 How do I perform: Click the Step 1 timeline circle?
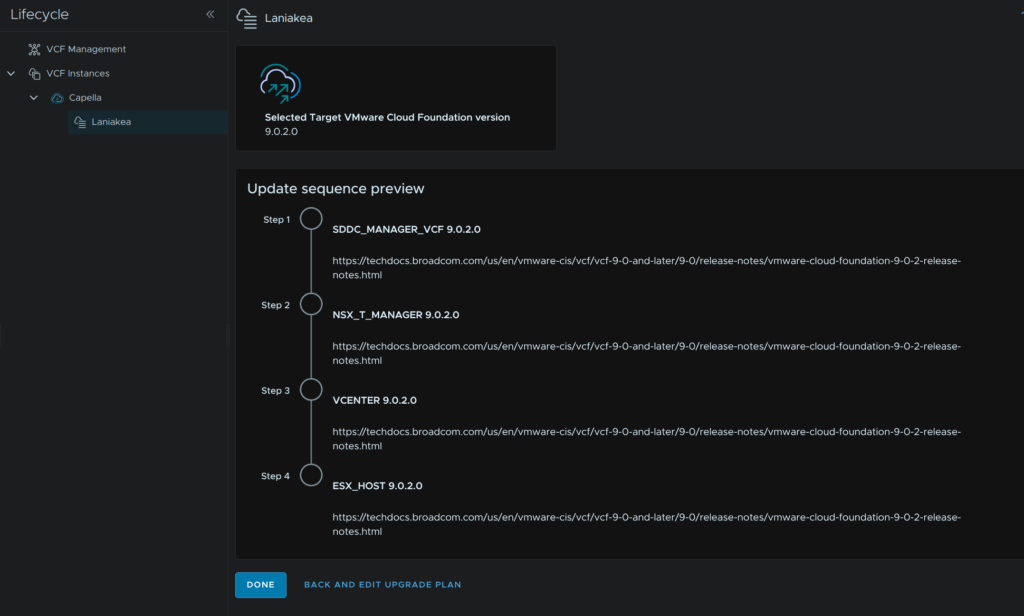pos(311,219)
